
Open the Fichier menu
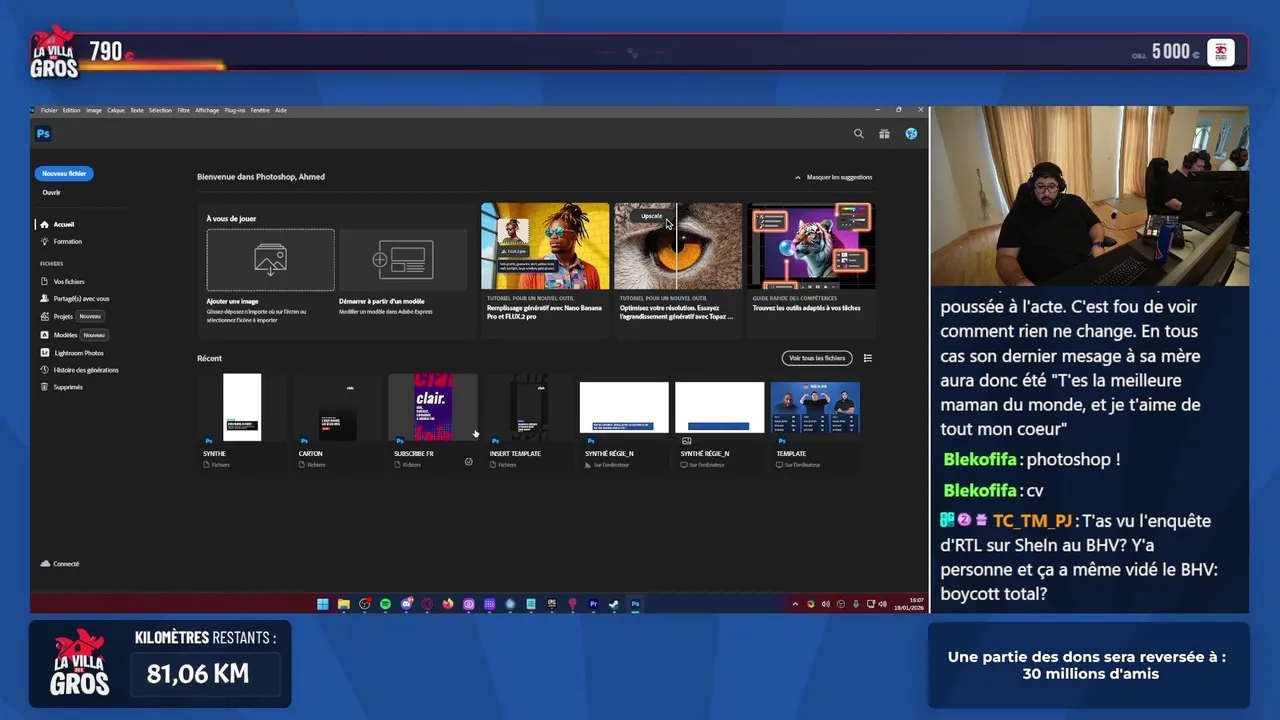coord(49,110)
